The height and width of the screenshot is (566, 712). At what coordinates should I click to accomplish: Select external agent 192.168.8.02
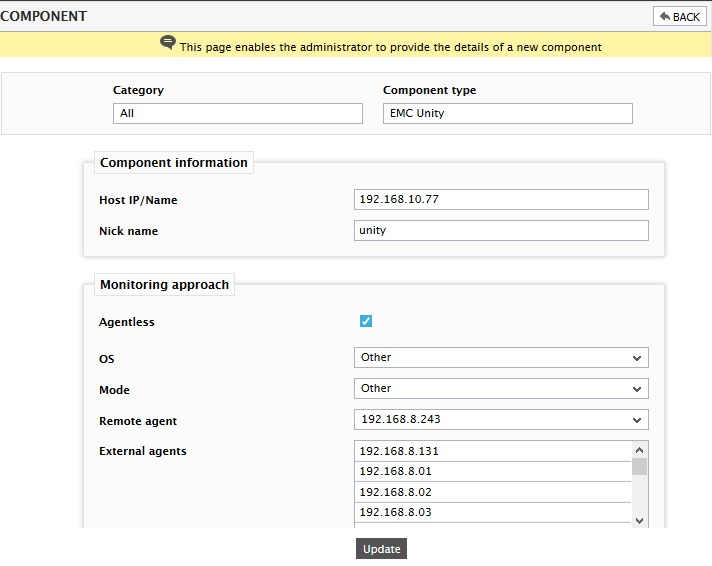point(493,492)
